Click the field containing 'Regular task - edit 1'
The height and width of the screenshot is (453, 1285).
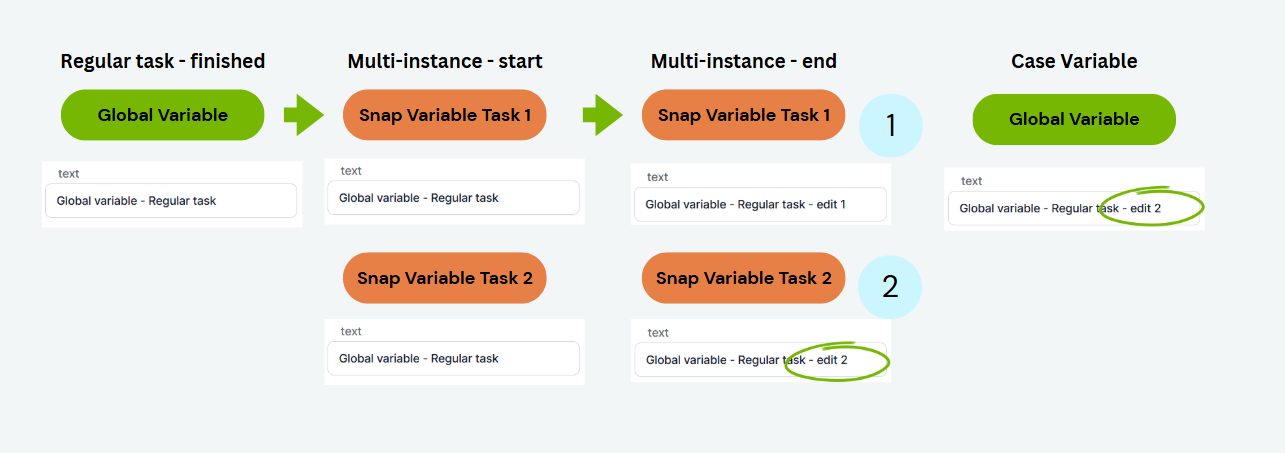pos(760,204)
